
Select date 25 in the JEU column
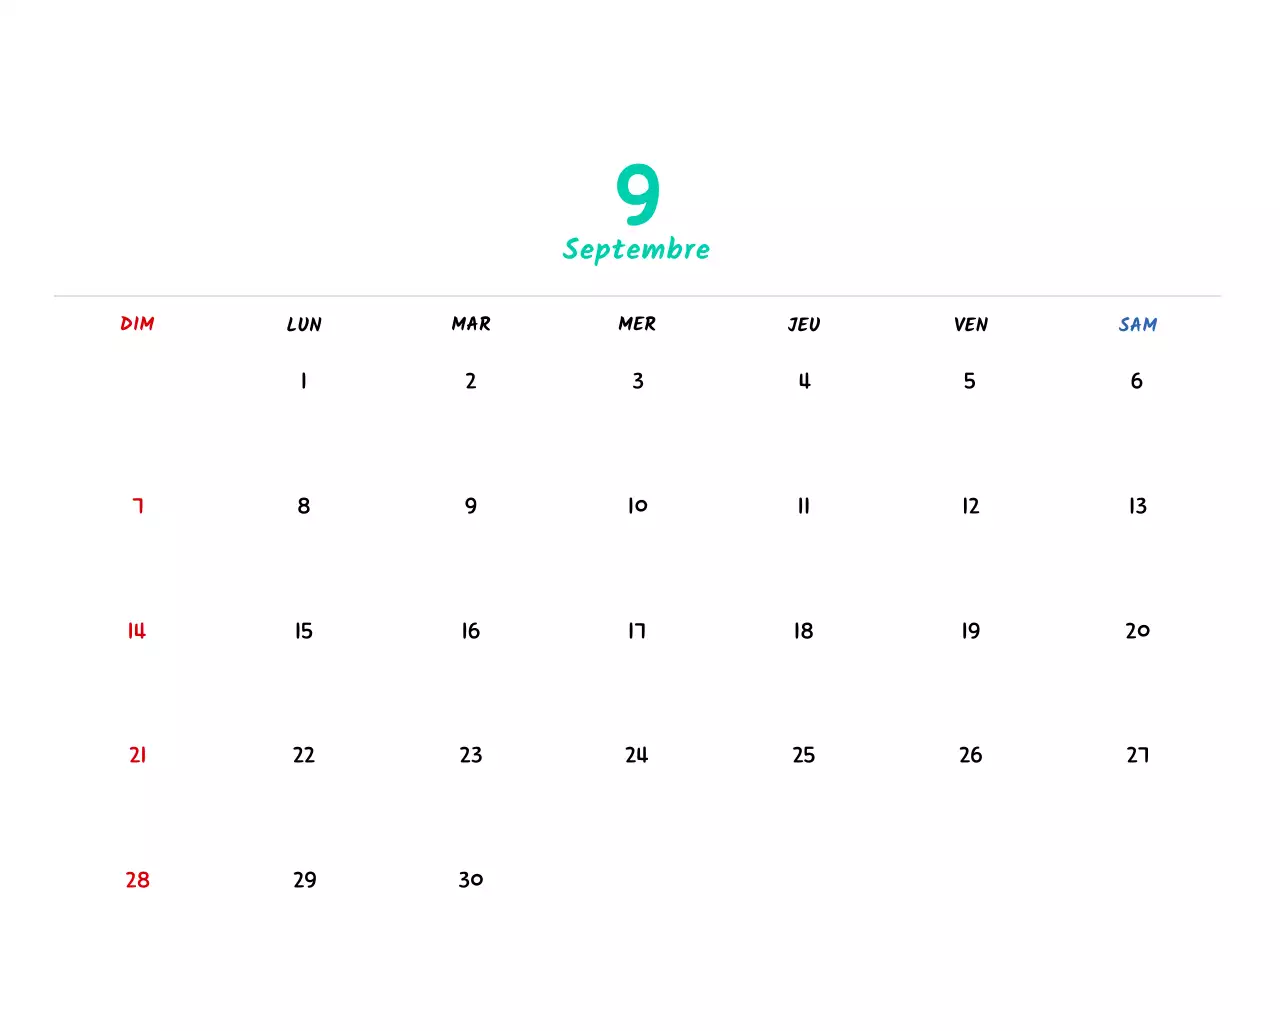tap(803, 755)
